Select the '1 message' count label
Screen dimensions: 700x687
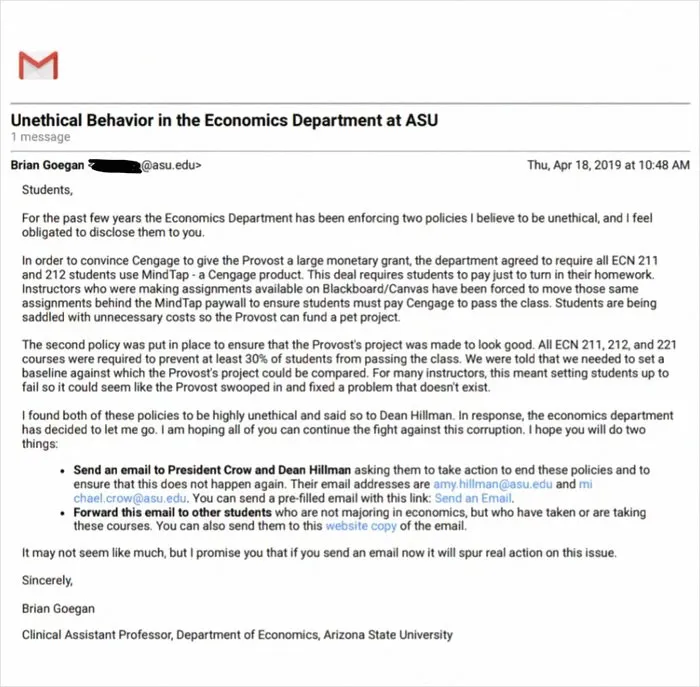pyautogui.click(x=41, y=137)
